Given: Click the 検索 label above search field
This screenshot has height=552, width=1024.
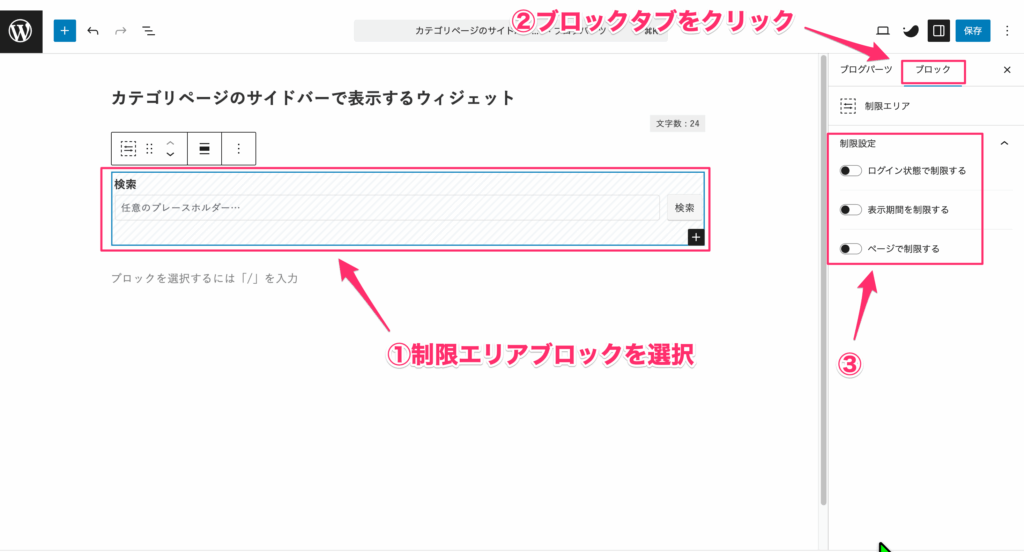Looking at the screenshot, I should [x=125, y=184].
